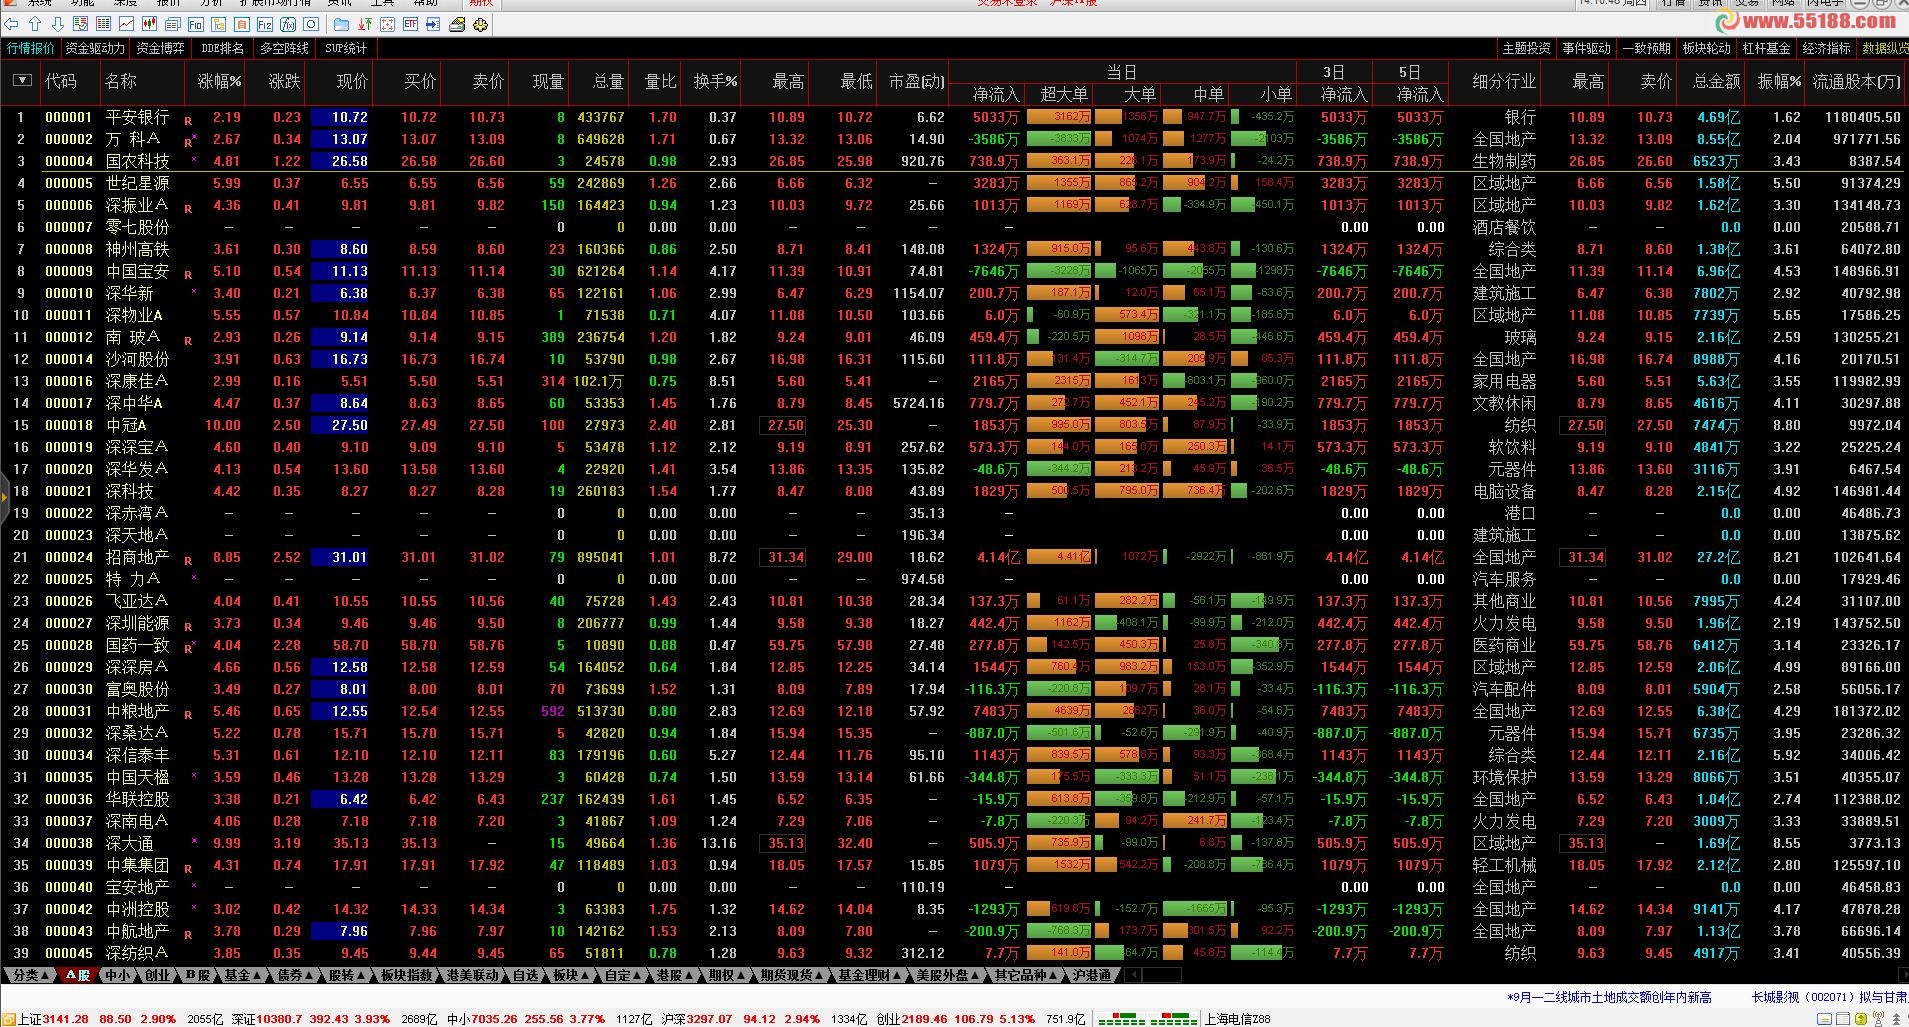Viewport: 1909px width, 1027px height.
Task: Click the back arrow toolbar icon
Action: (x=11, y=24)
